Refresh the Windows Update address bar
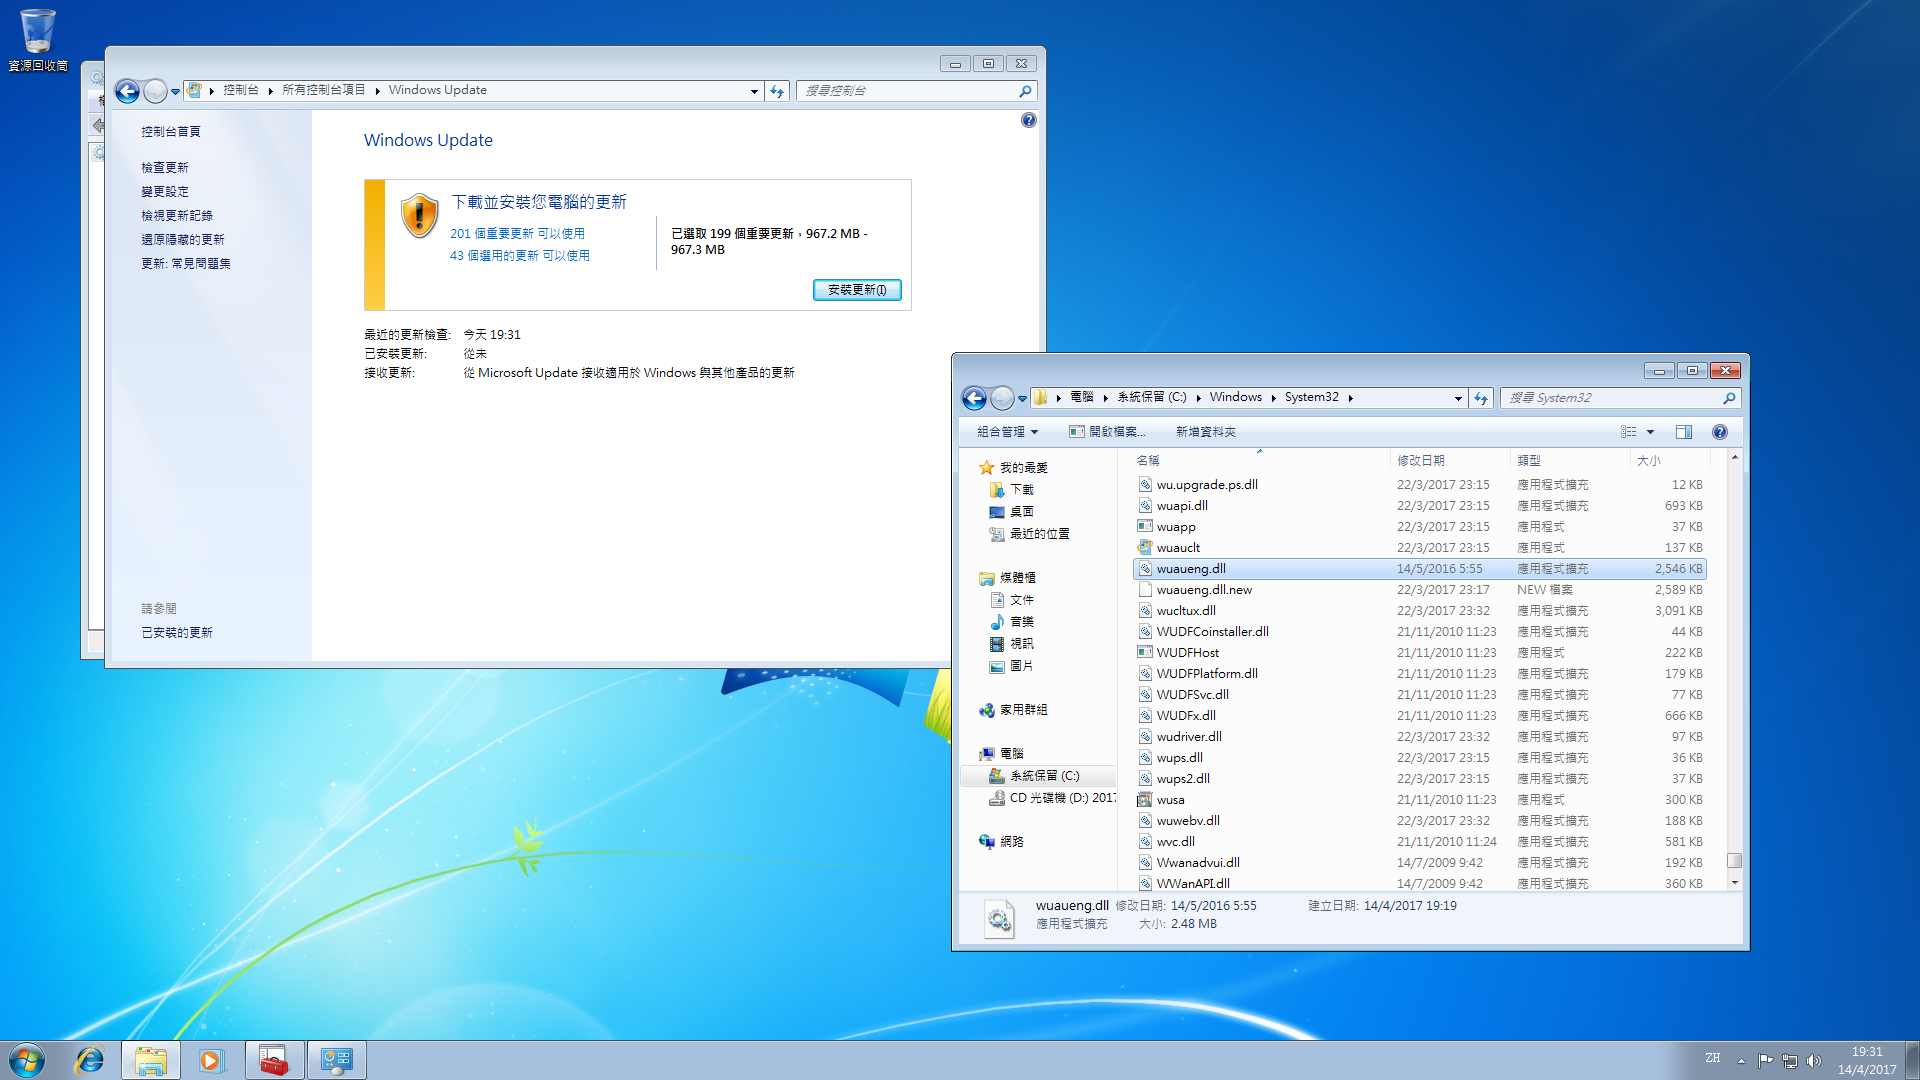Screen dimensions: 1920x1080 click(777, 91)
